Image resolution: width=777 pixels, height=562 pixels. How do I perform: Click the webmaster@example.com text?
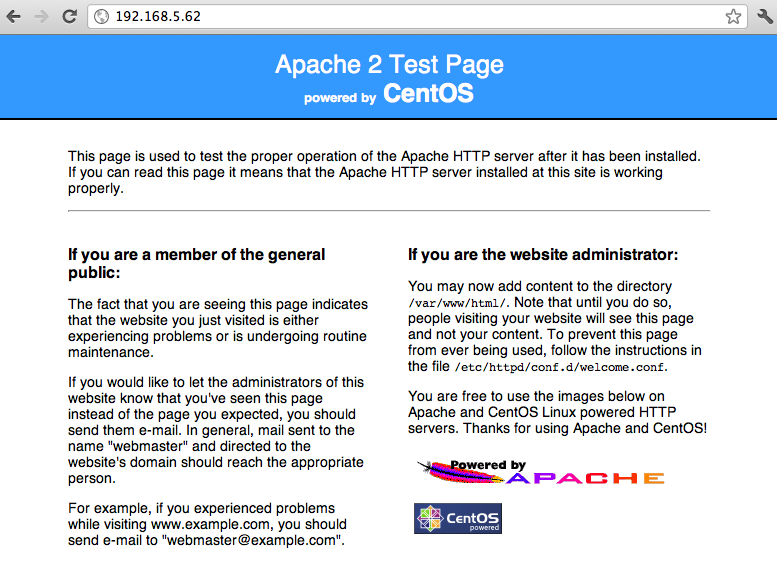click(252, 540)
